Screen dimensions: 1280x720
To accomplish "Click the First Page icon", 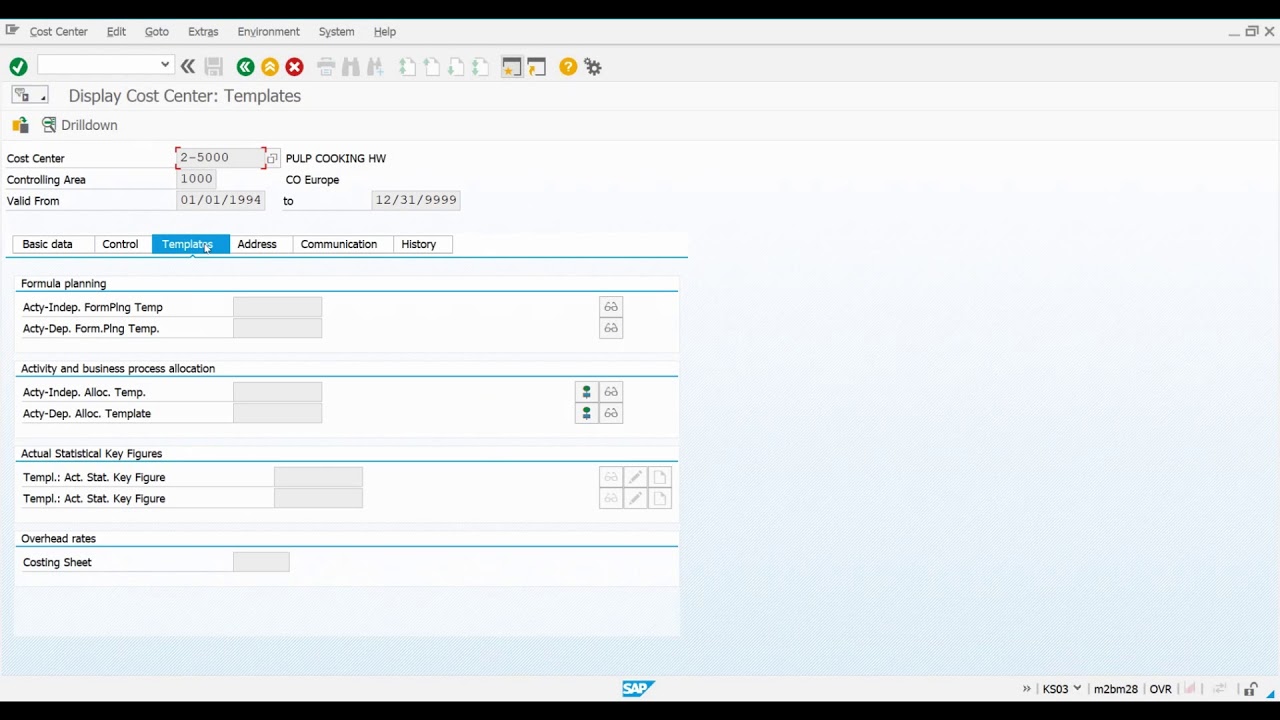I will (407, 67).
